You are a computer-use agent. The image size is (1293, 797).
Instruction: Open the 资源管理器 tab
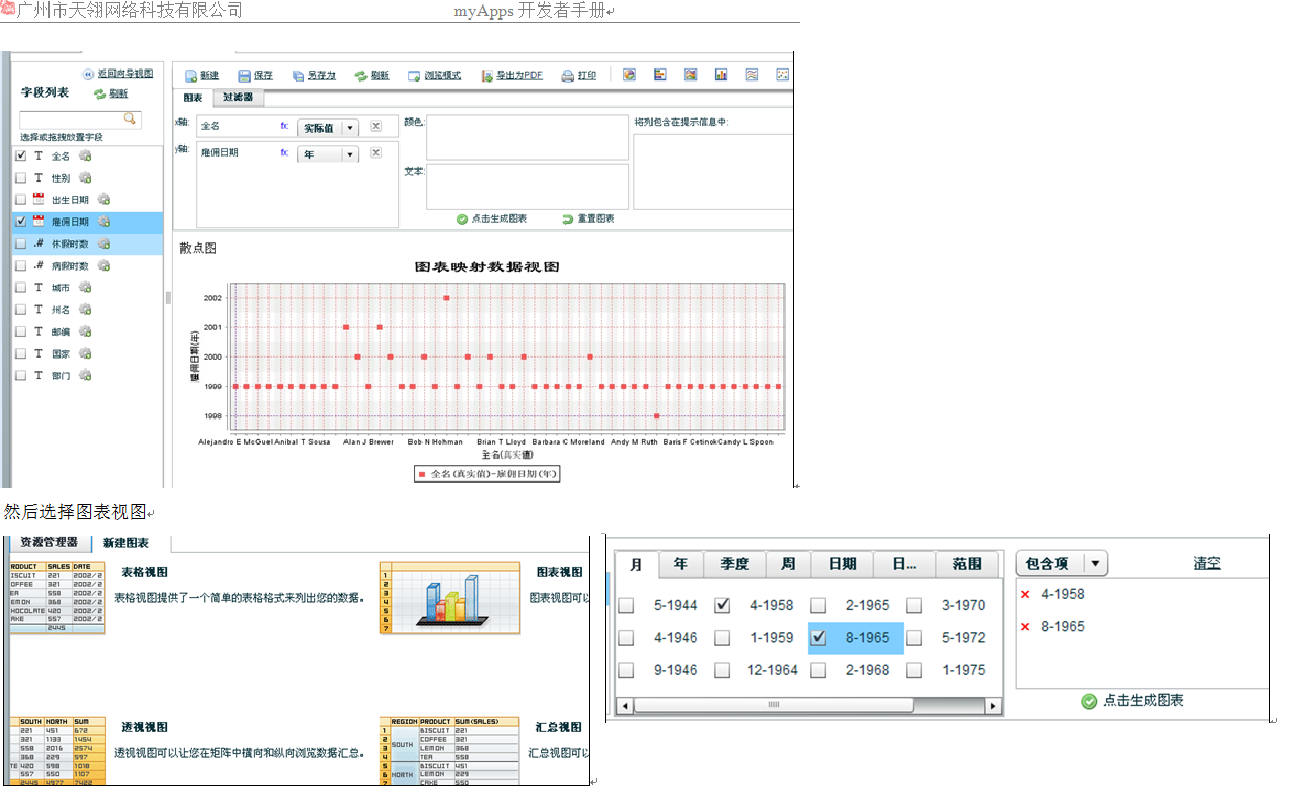point(49,542)
